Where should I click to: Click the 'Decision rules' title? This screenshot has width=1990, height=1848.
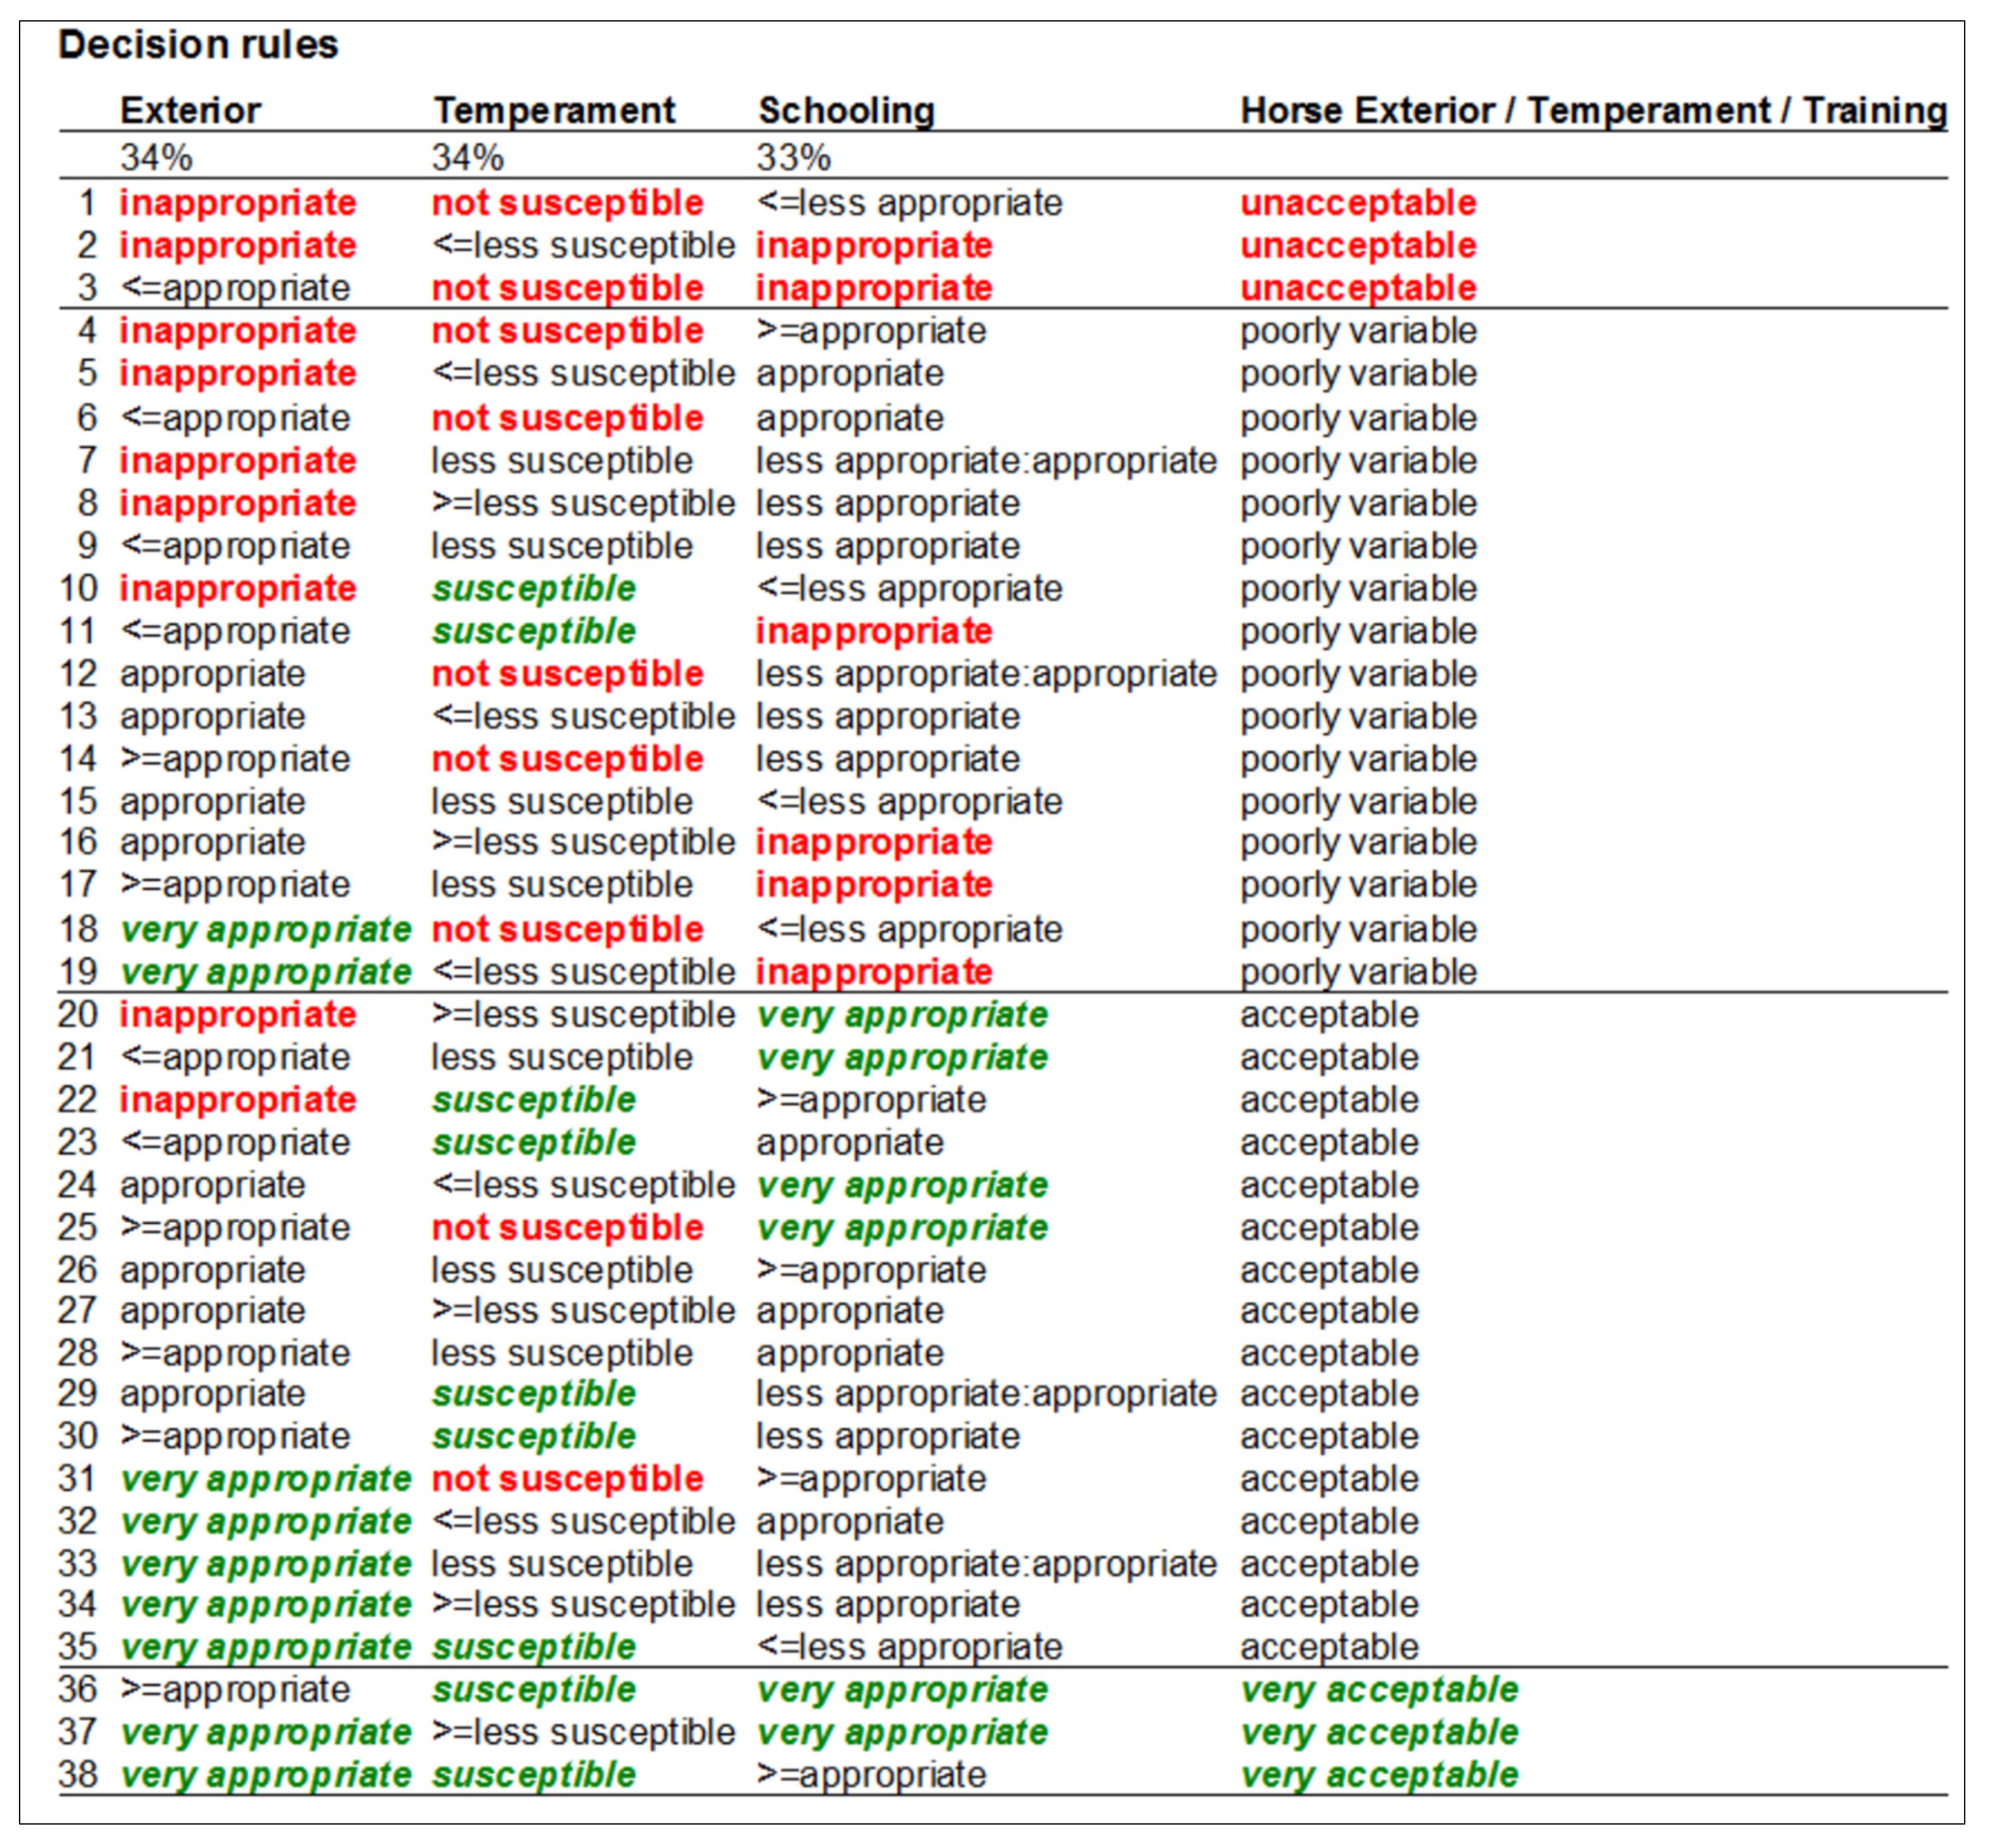click(198, 45)
